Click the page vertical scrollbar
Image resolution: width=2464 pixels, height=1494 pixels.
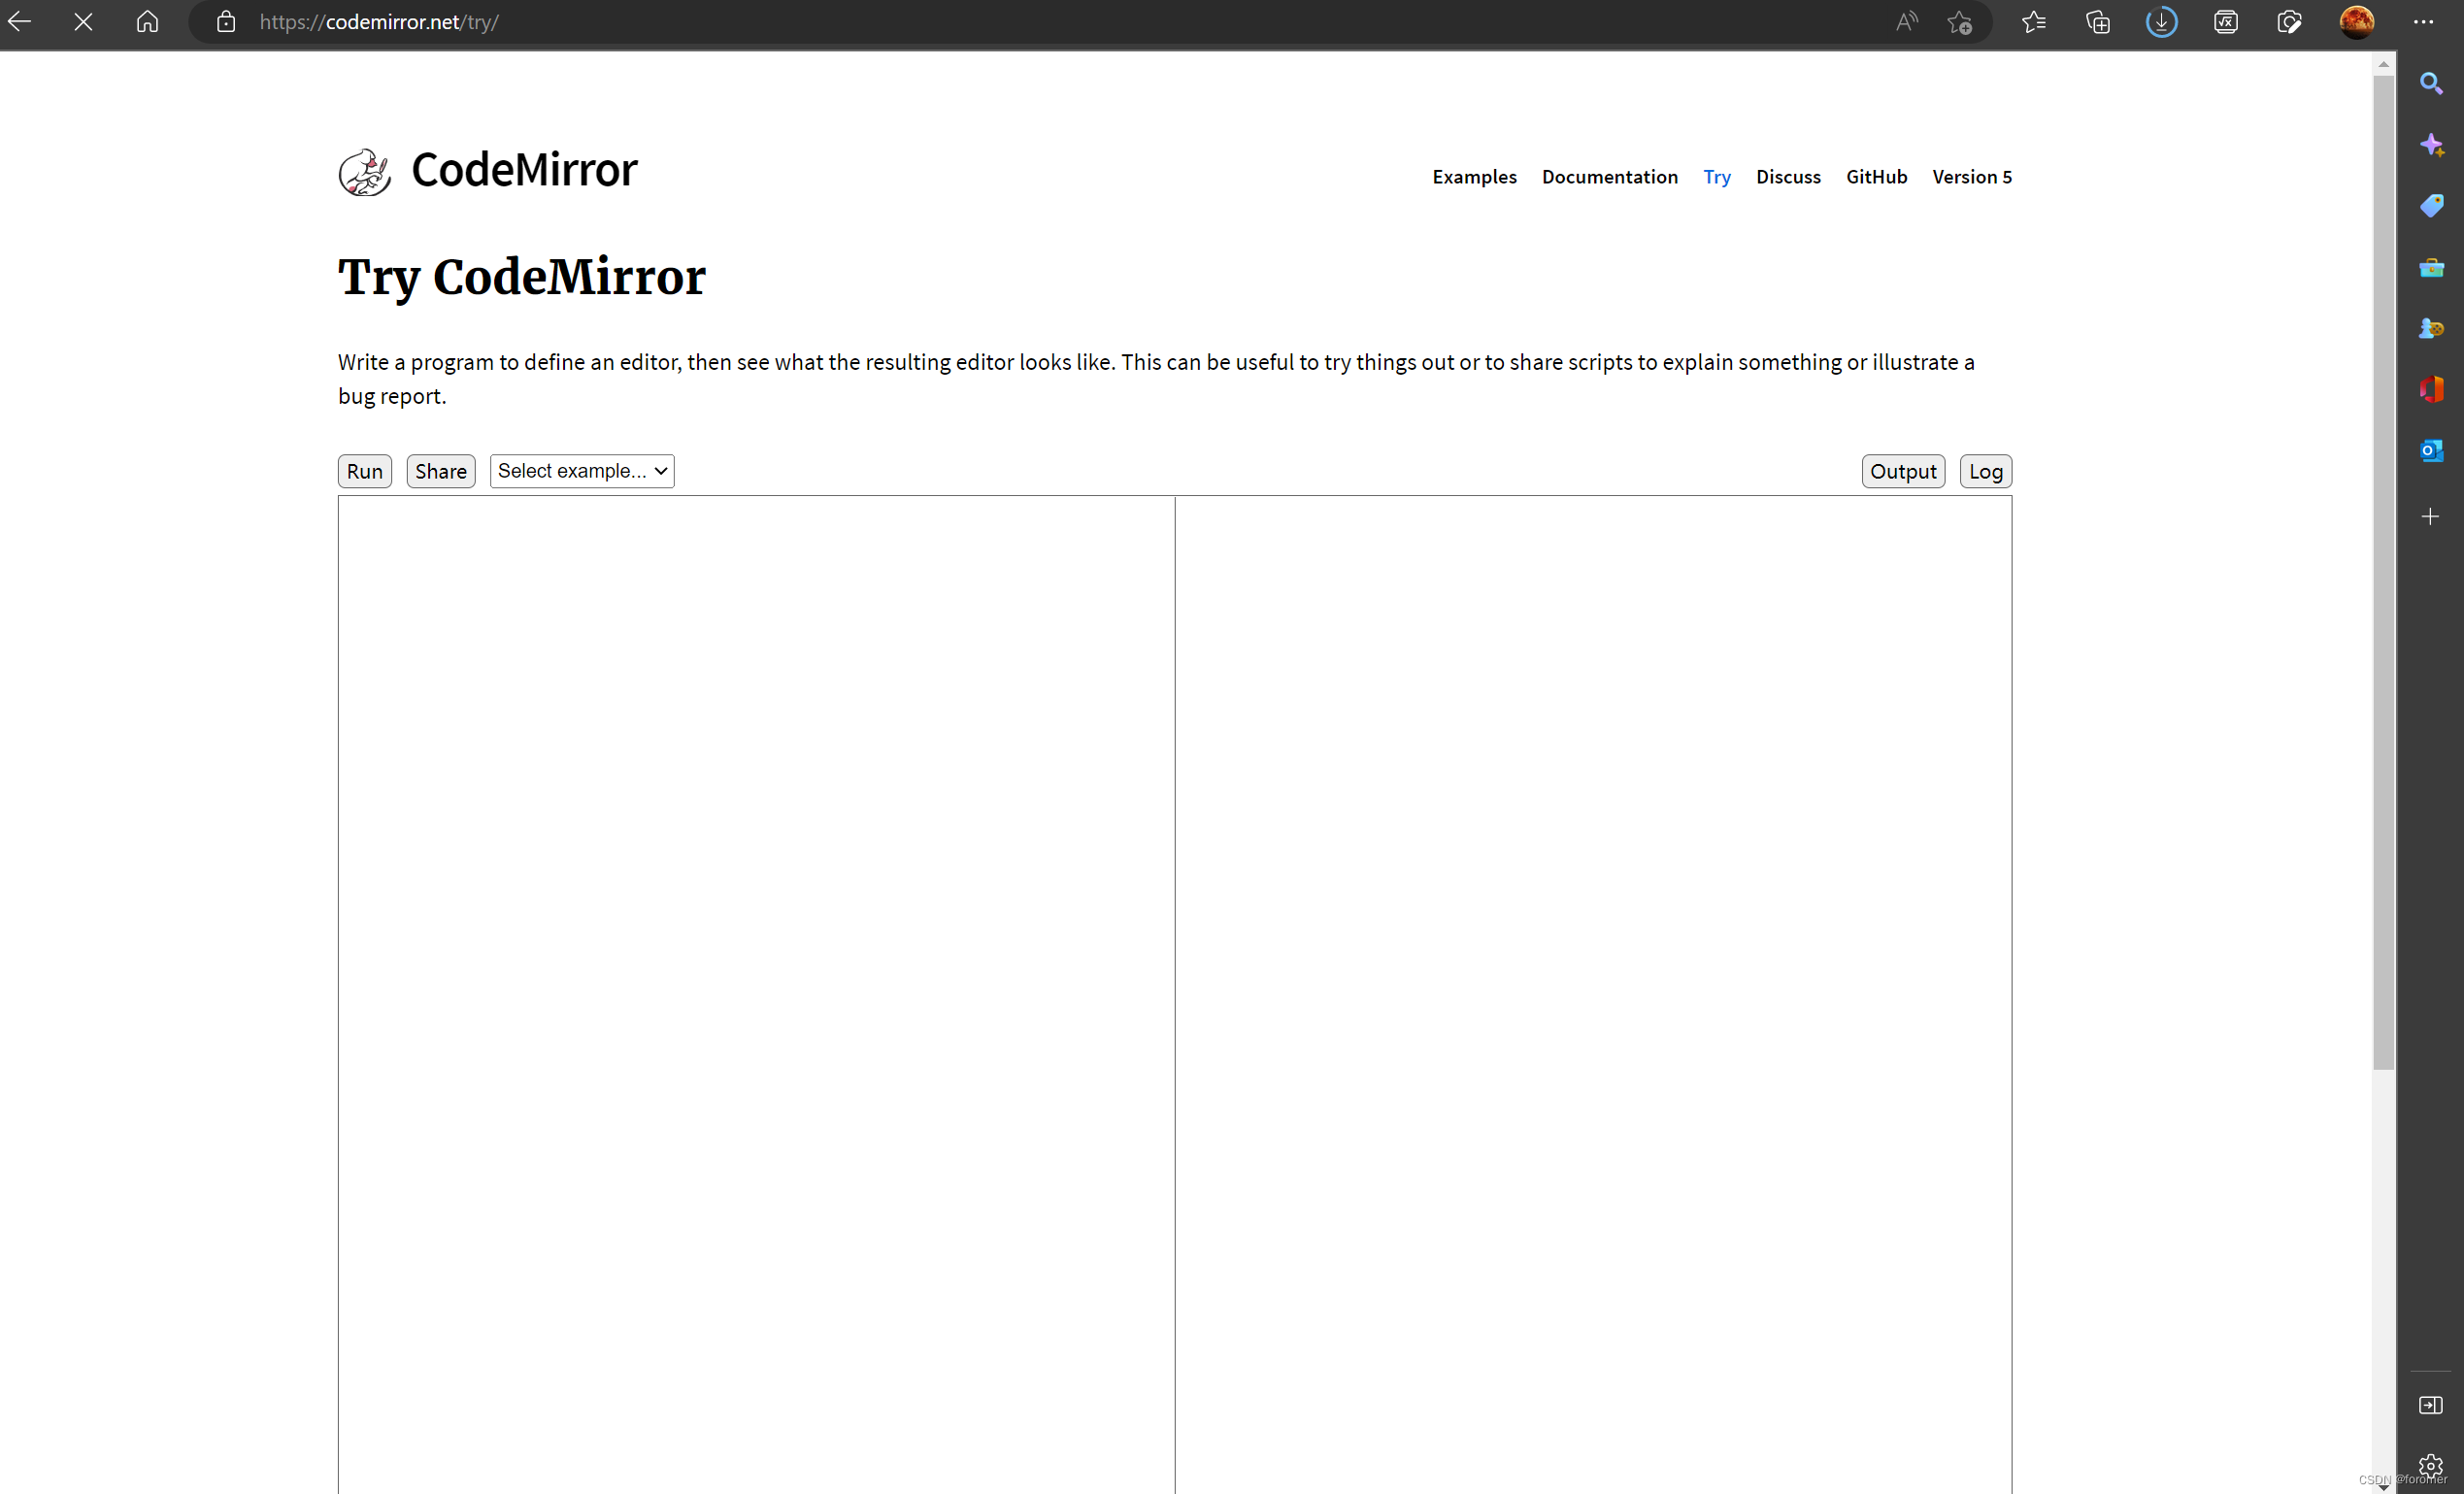click(2383, 570)
